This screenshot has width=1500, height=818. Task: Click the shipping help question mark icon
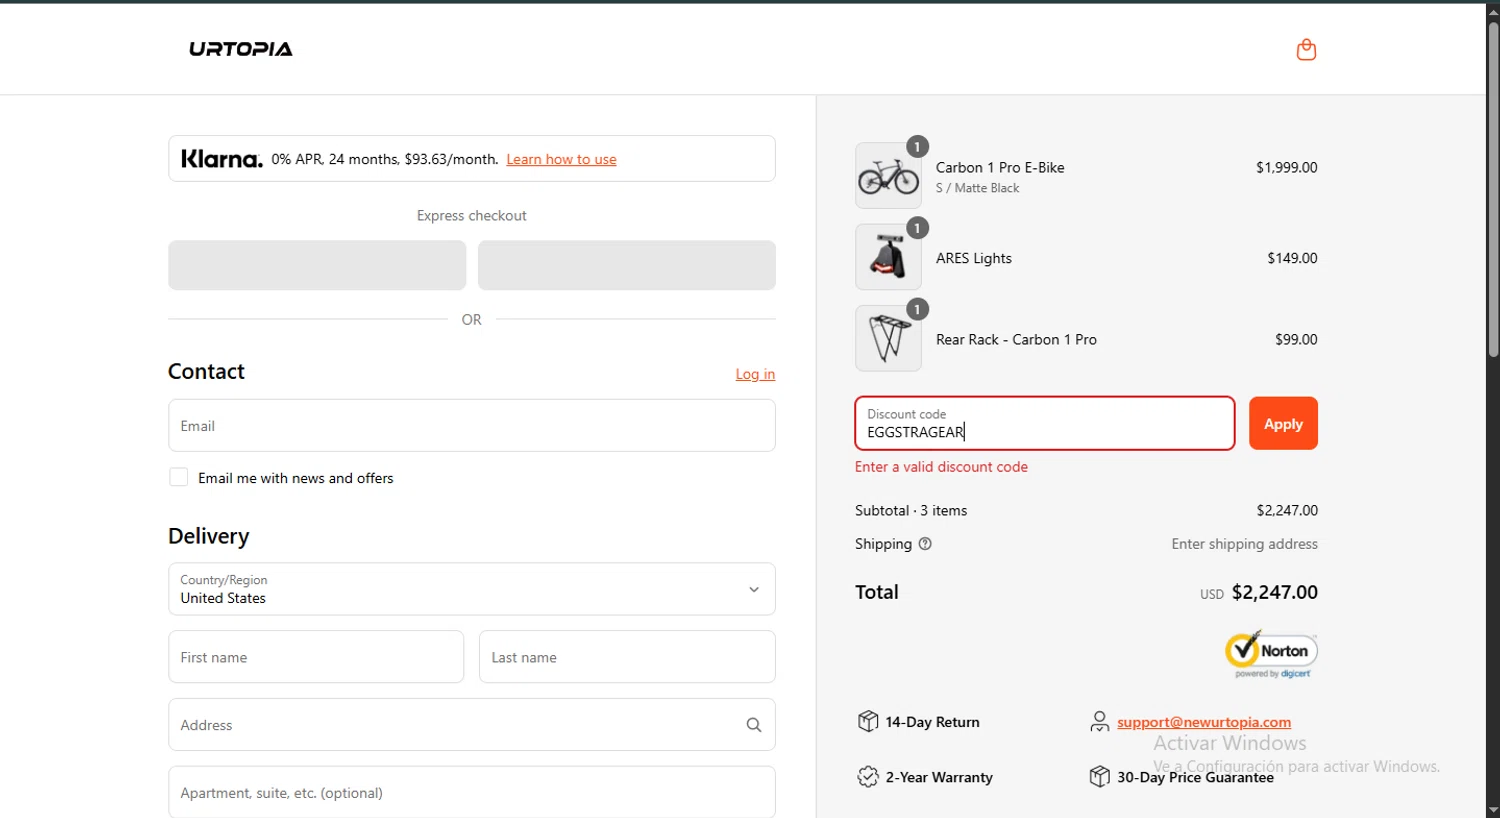[925, 544]
